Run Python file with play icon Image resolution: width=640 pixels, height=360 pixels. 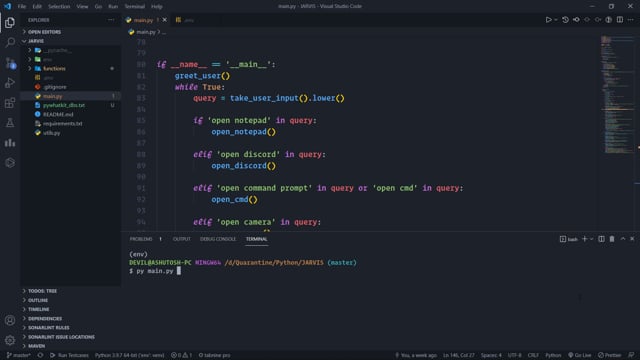548,20
